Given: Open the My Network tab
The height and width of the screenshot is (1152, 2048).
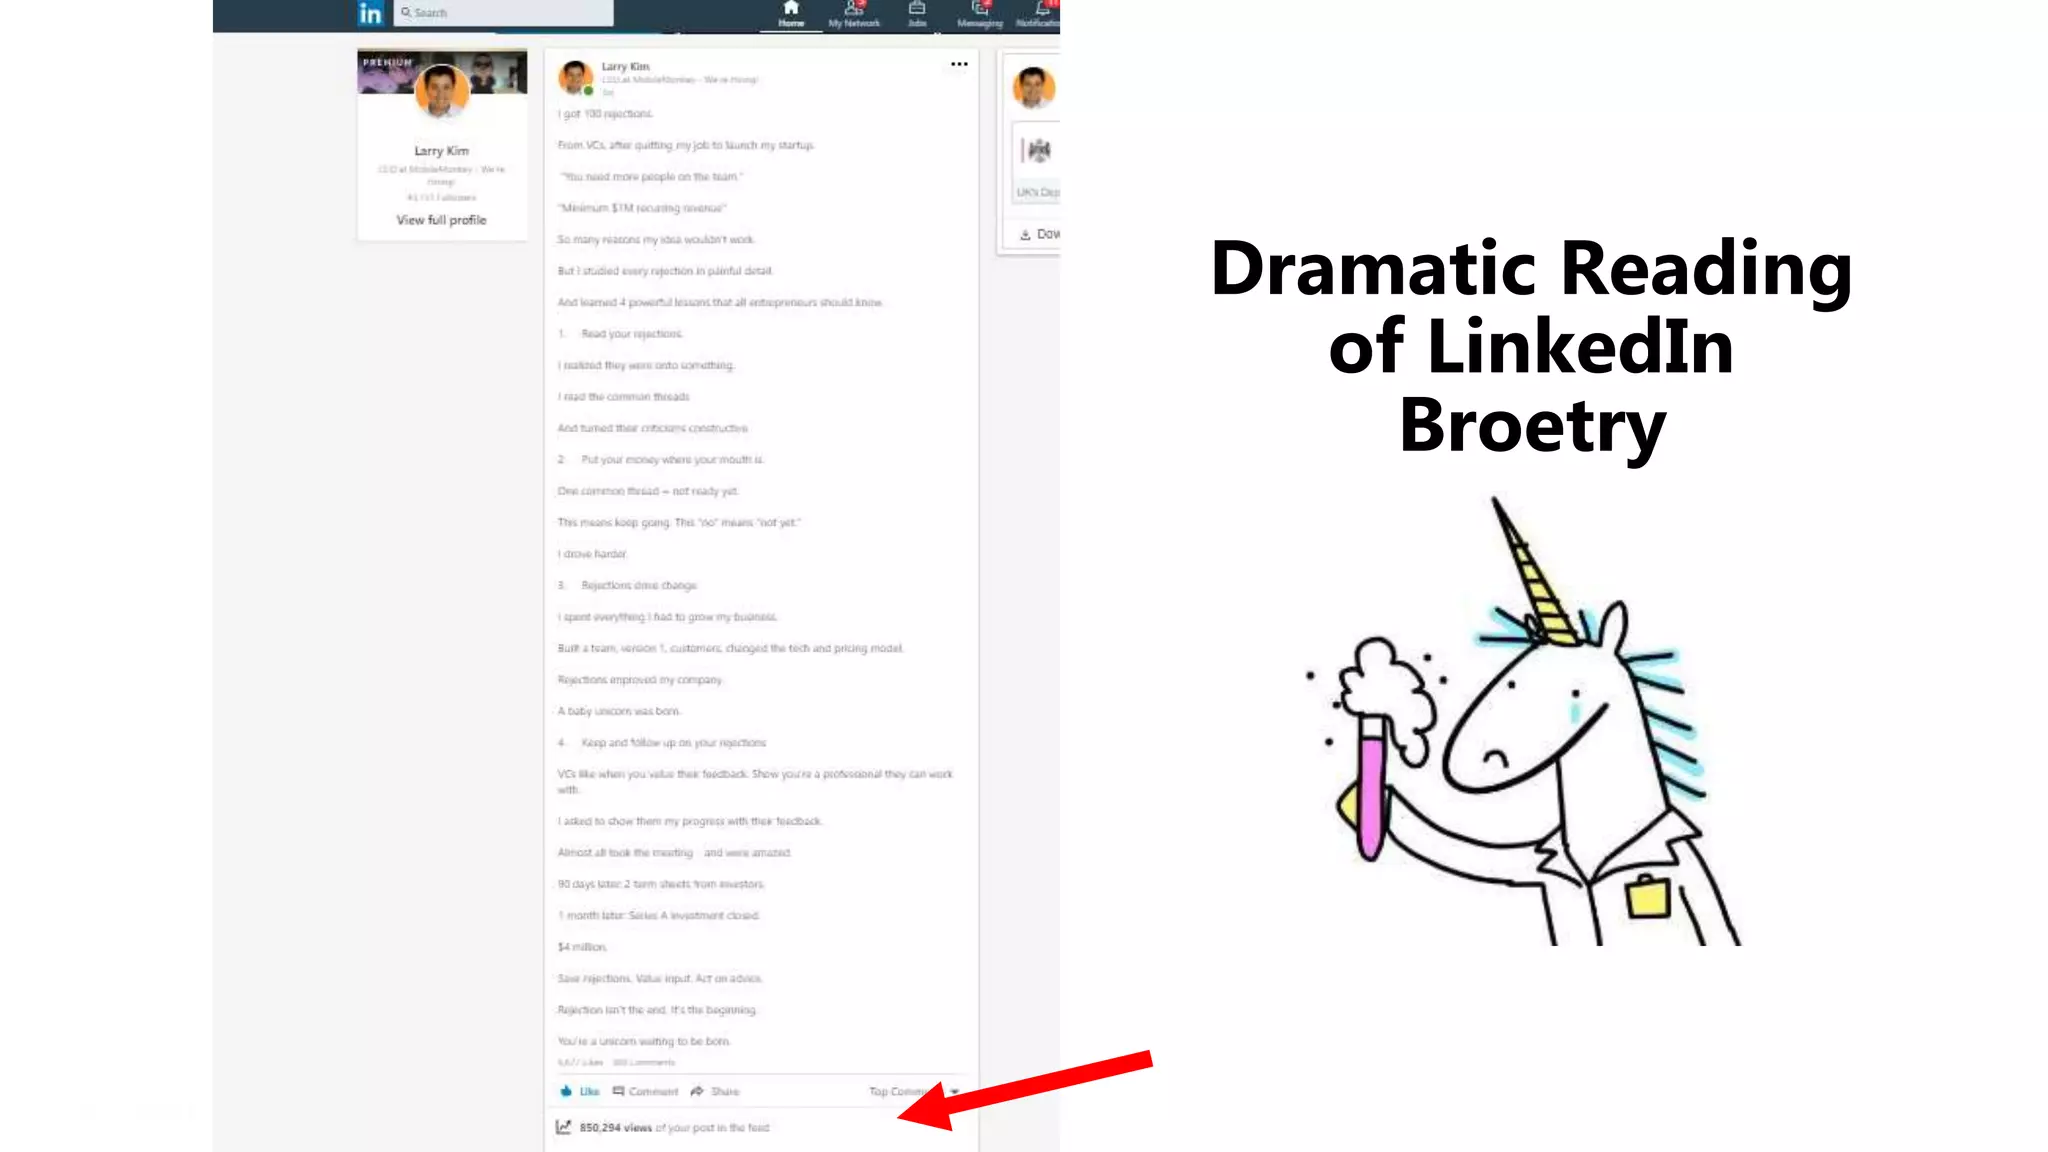Looking at the screenshot, I should point(854,14).
